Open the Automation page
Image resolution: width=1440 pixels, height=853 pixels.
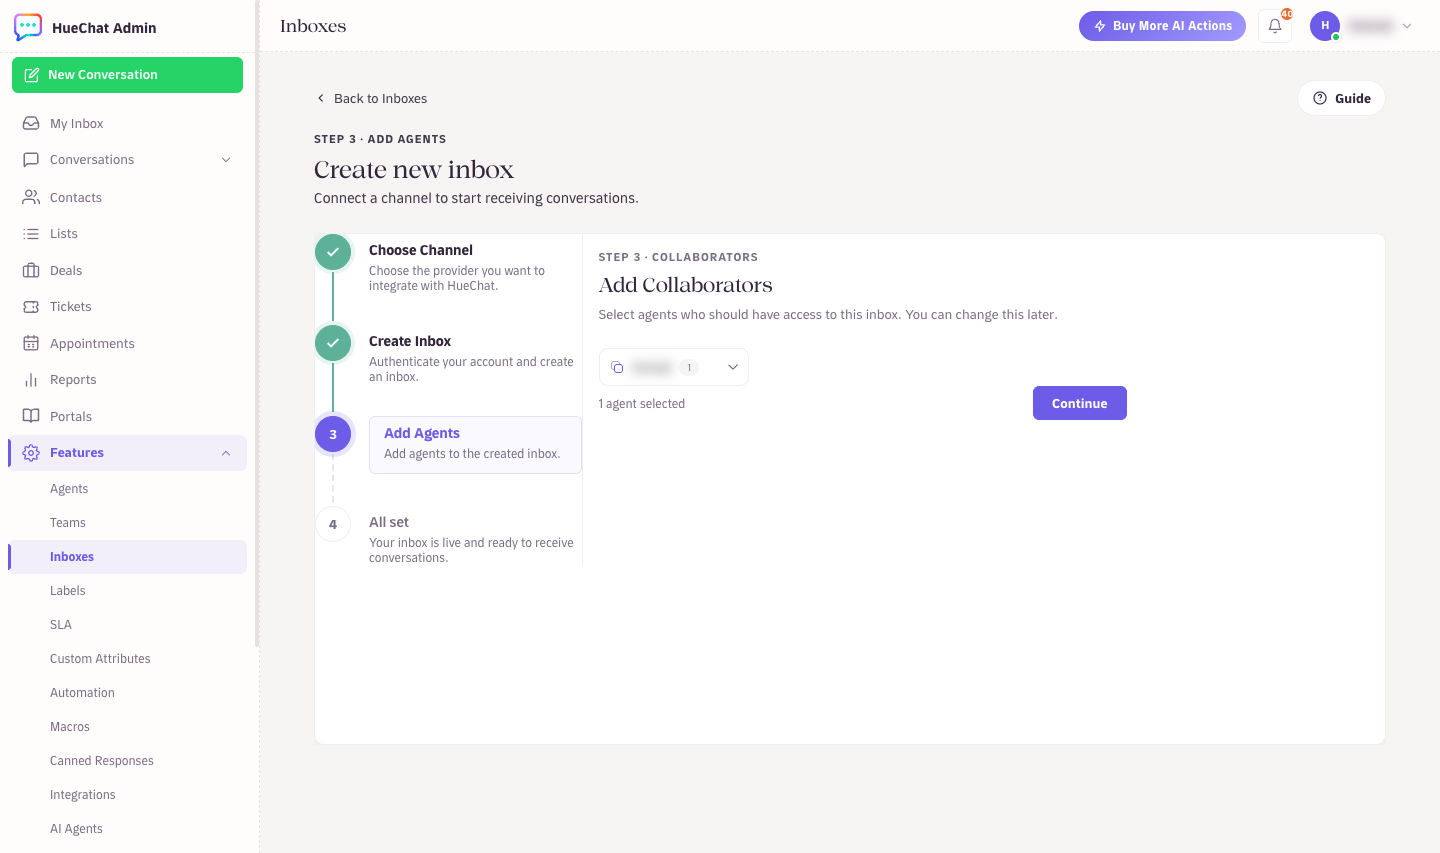pos(82,693)
